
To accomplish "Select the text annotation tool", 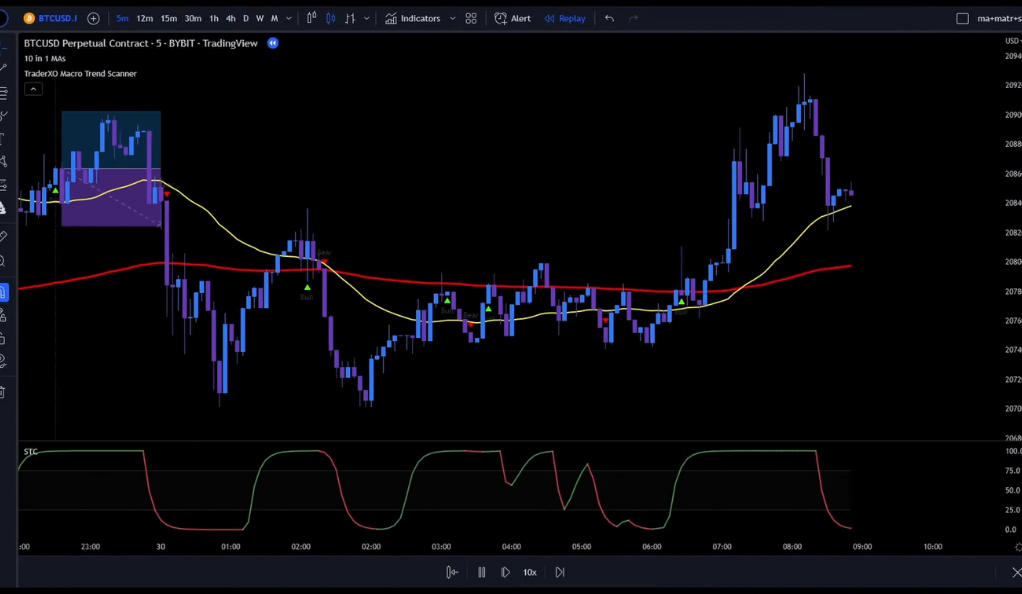I will [4, 138].
